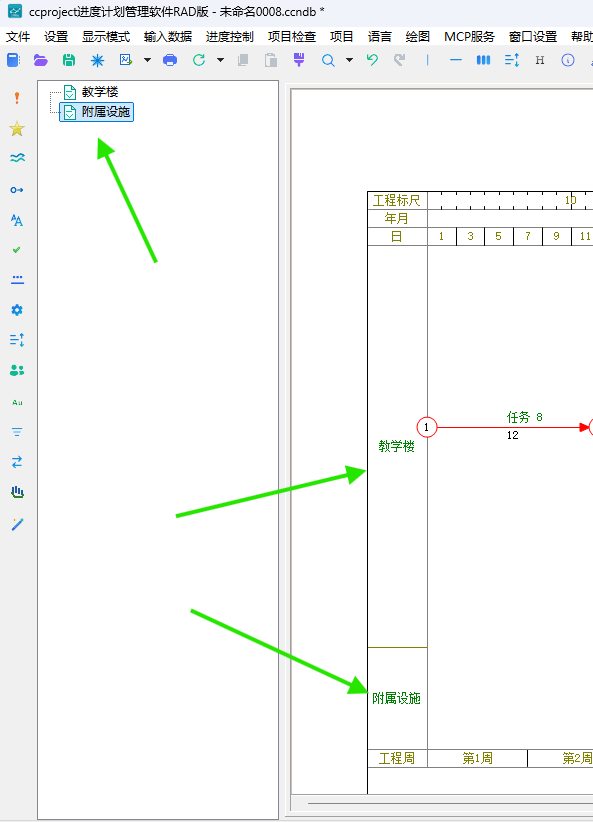Click the dotted line sidebar icon
The image size is (593, 822).
tap(17, 279)
